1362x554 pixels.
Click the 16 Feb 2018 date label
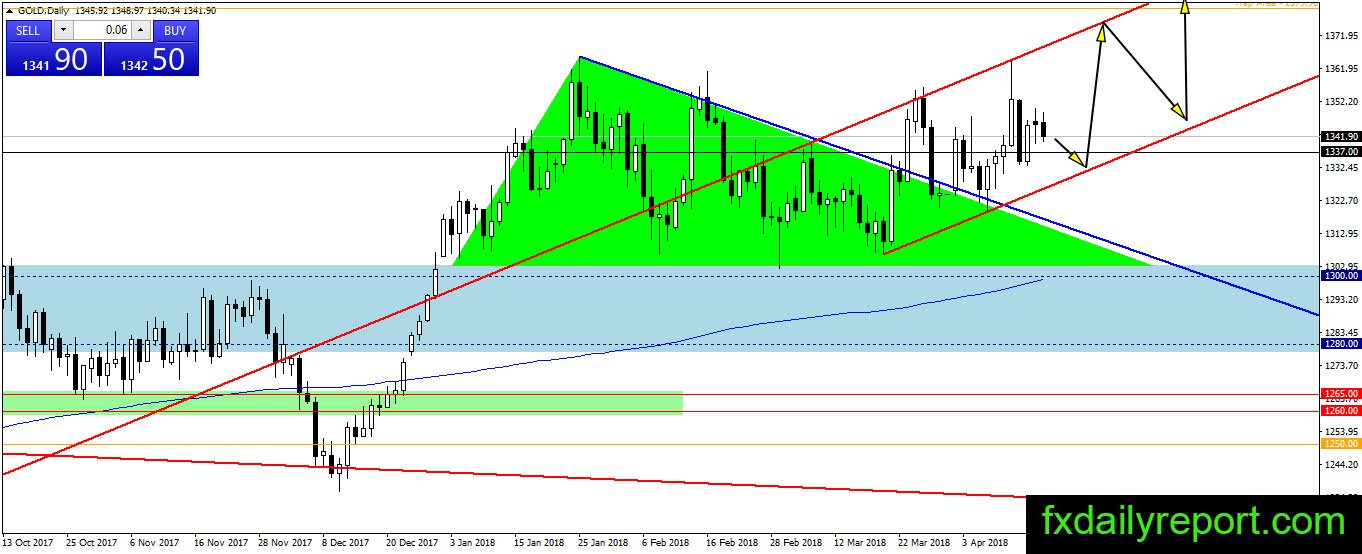[x=731, y=543]
